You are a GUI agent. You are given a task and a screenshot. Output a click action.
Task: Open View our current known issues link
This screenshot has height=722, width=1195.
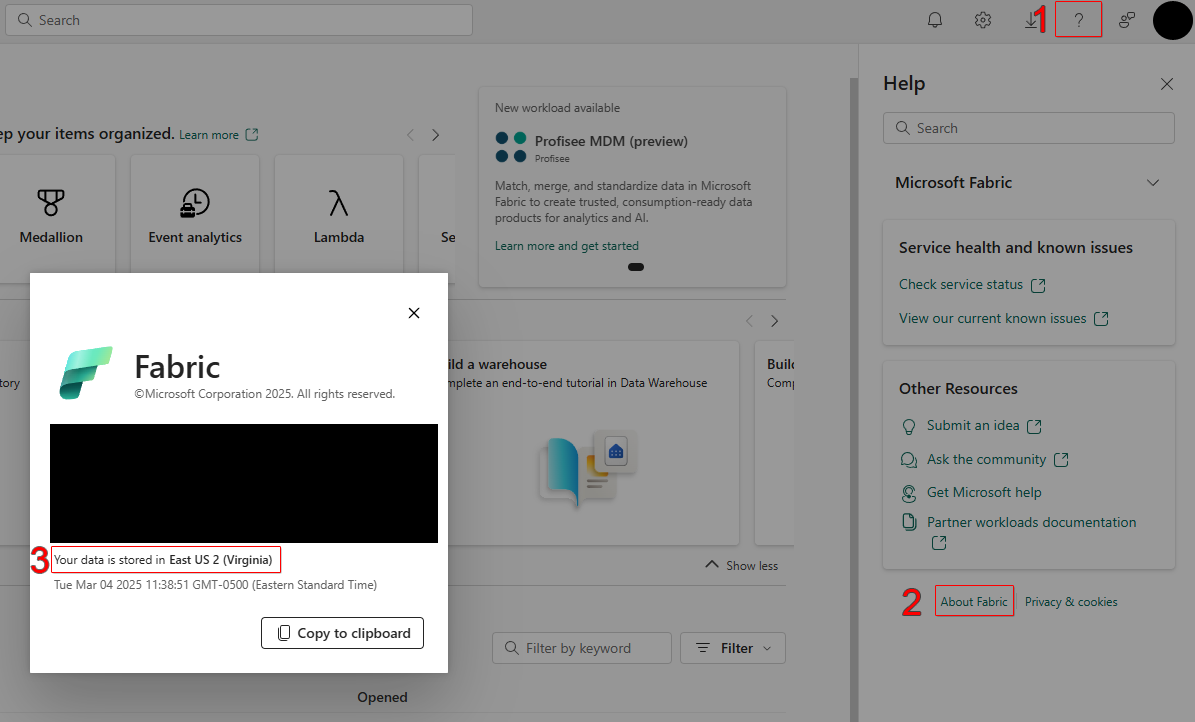click(x=992, y=319)
